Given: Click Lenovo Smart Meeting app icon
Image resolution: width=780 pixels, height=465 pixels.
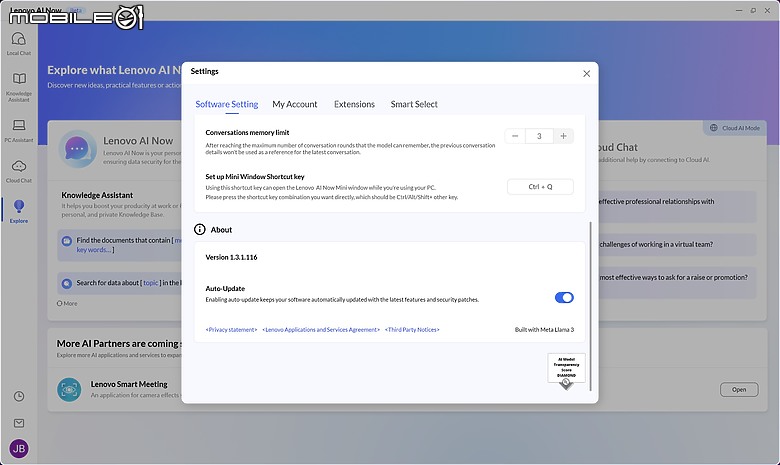Looking at the screenshot, I should 69,389.
